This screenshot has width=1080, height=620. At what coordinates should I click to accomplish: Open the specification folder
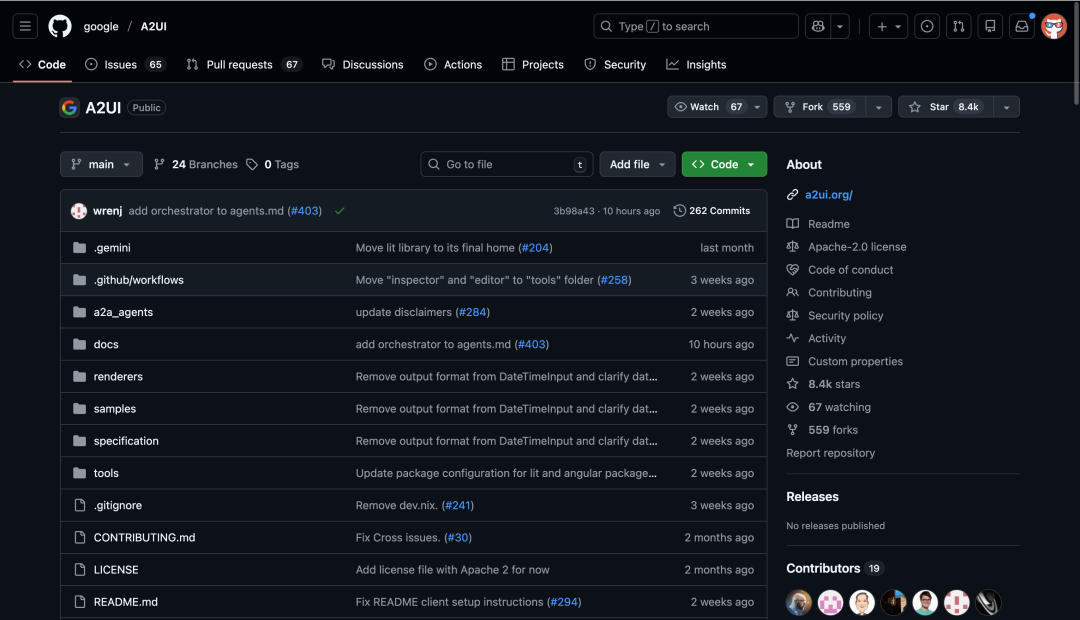coord(126,441)
